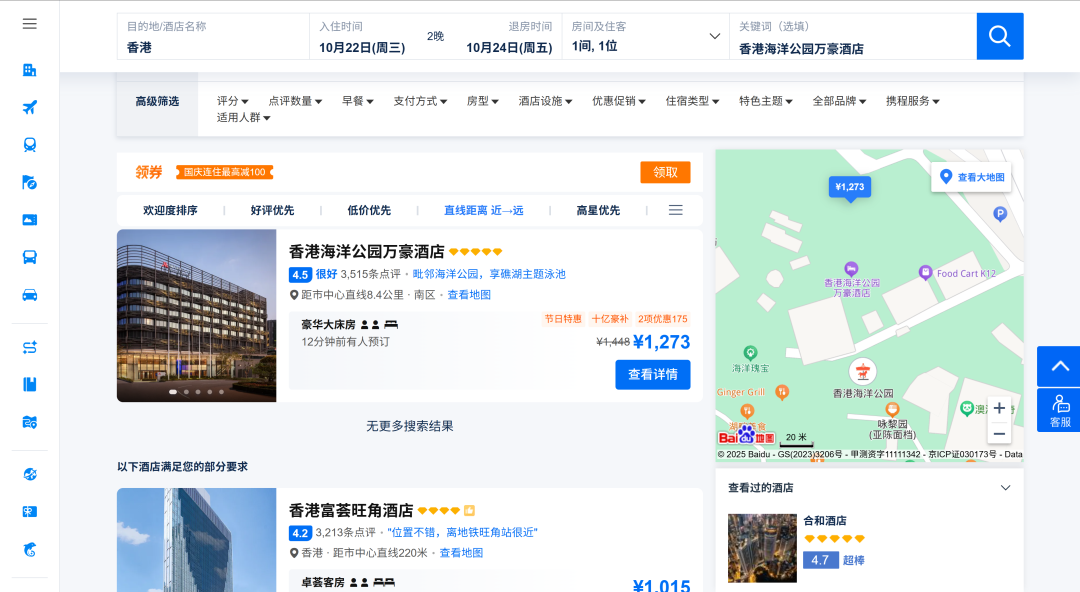The height and width of the screenshot is (592, 1080).
Task: Open the hamburger menu in sidebar
Action: point(29,24)
